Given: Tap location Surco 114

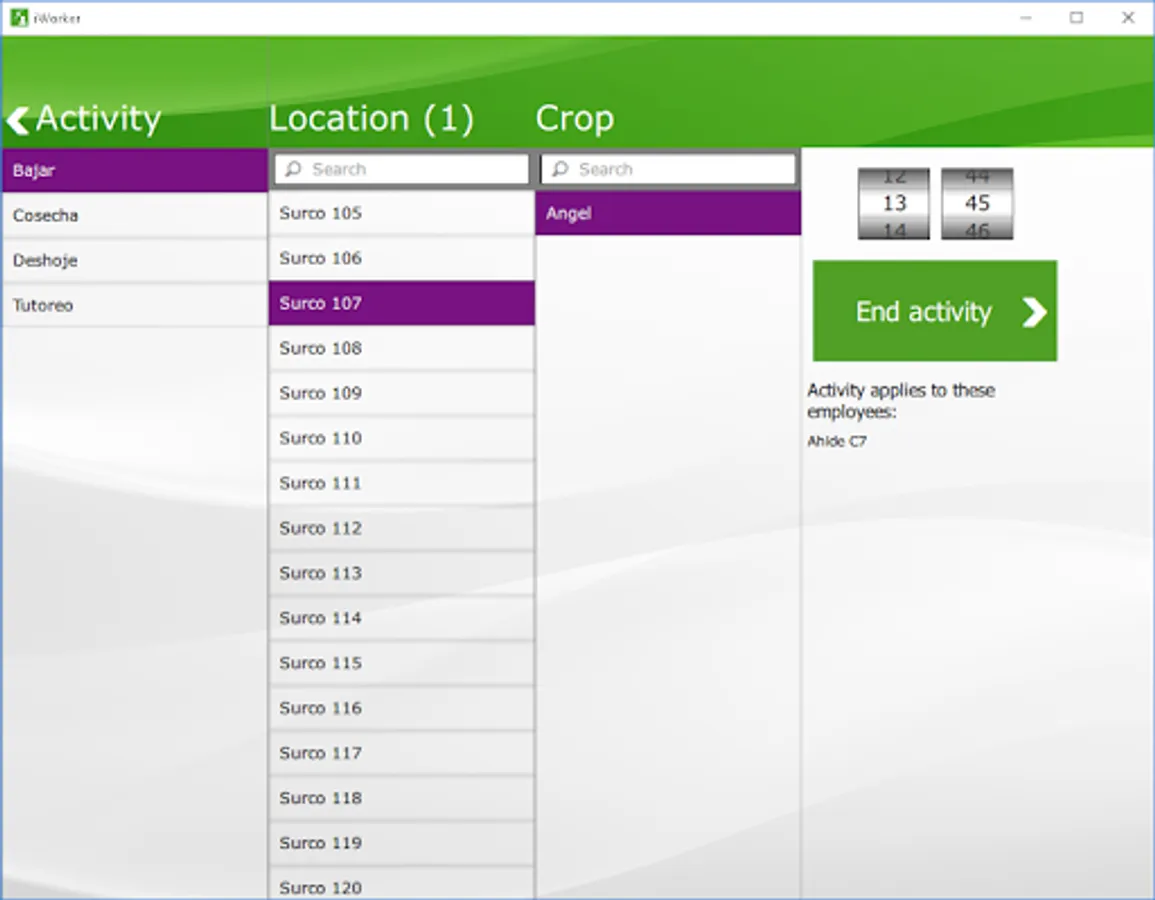Looking at the screenshot, I should pyautogui.click(x=401, y=618).
